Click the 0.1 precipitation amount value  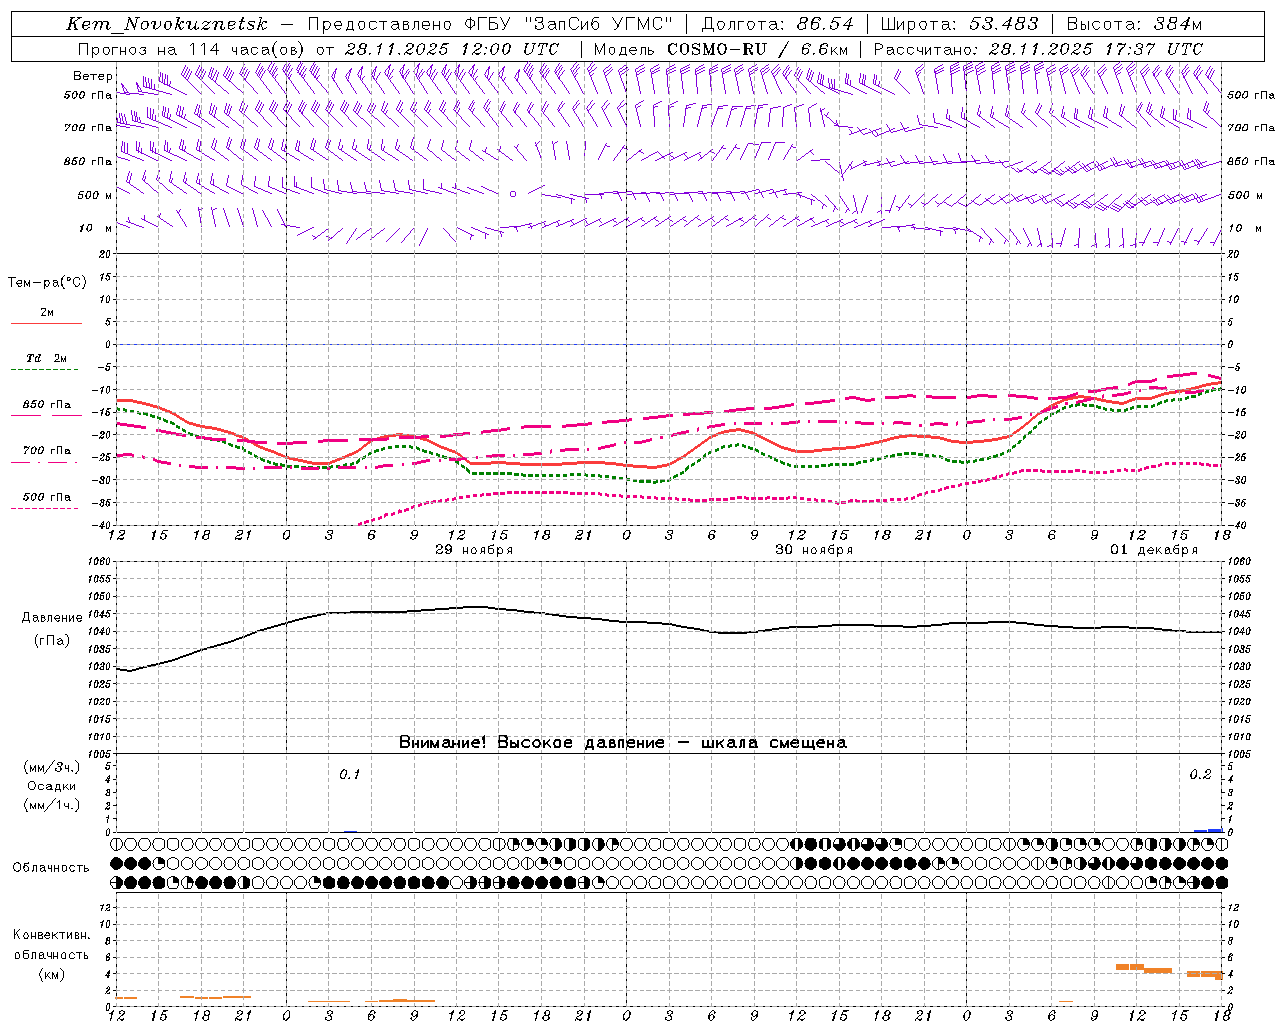pyautogui.click(x=349, y=774)
